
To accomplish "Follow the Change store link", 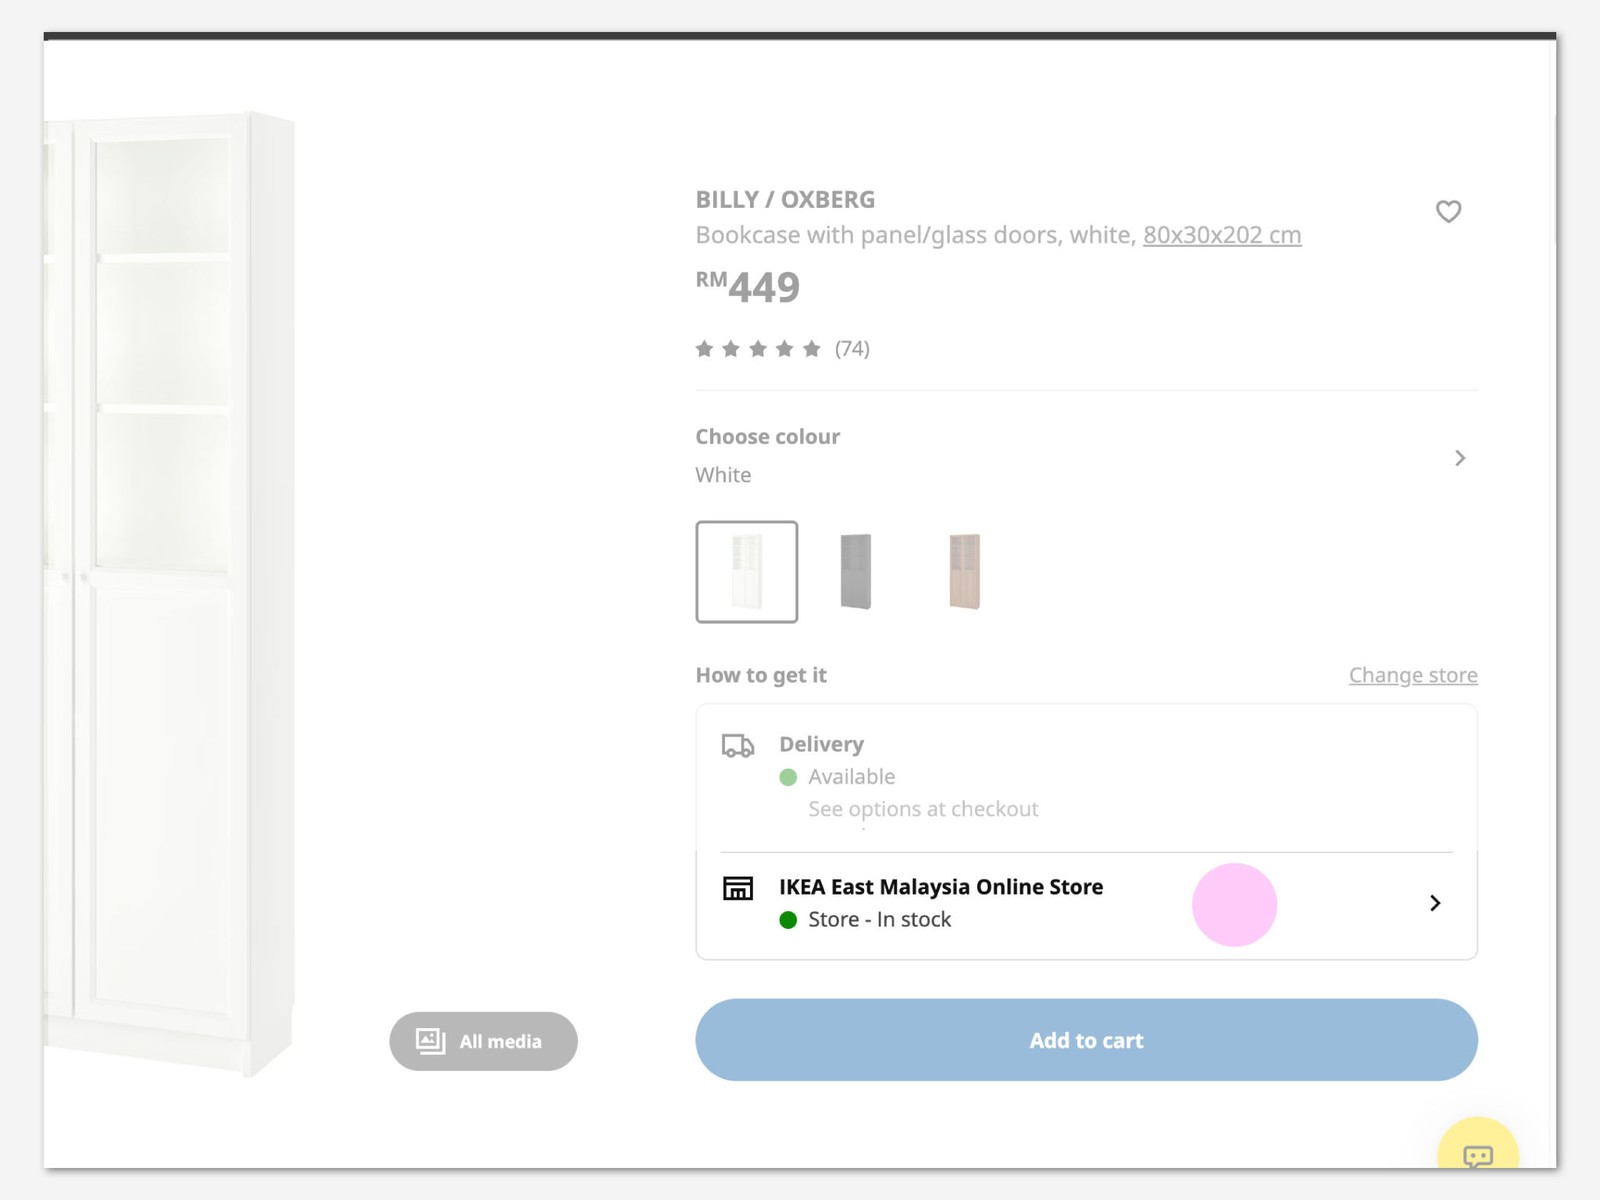I will 1412,675.
